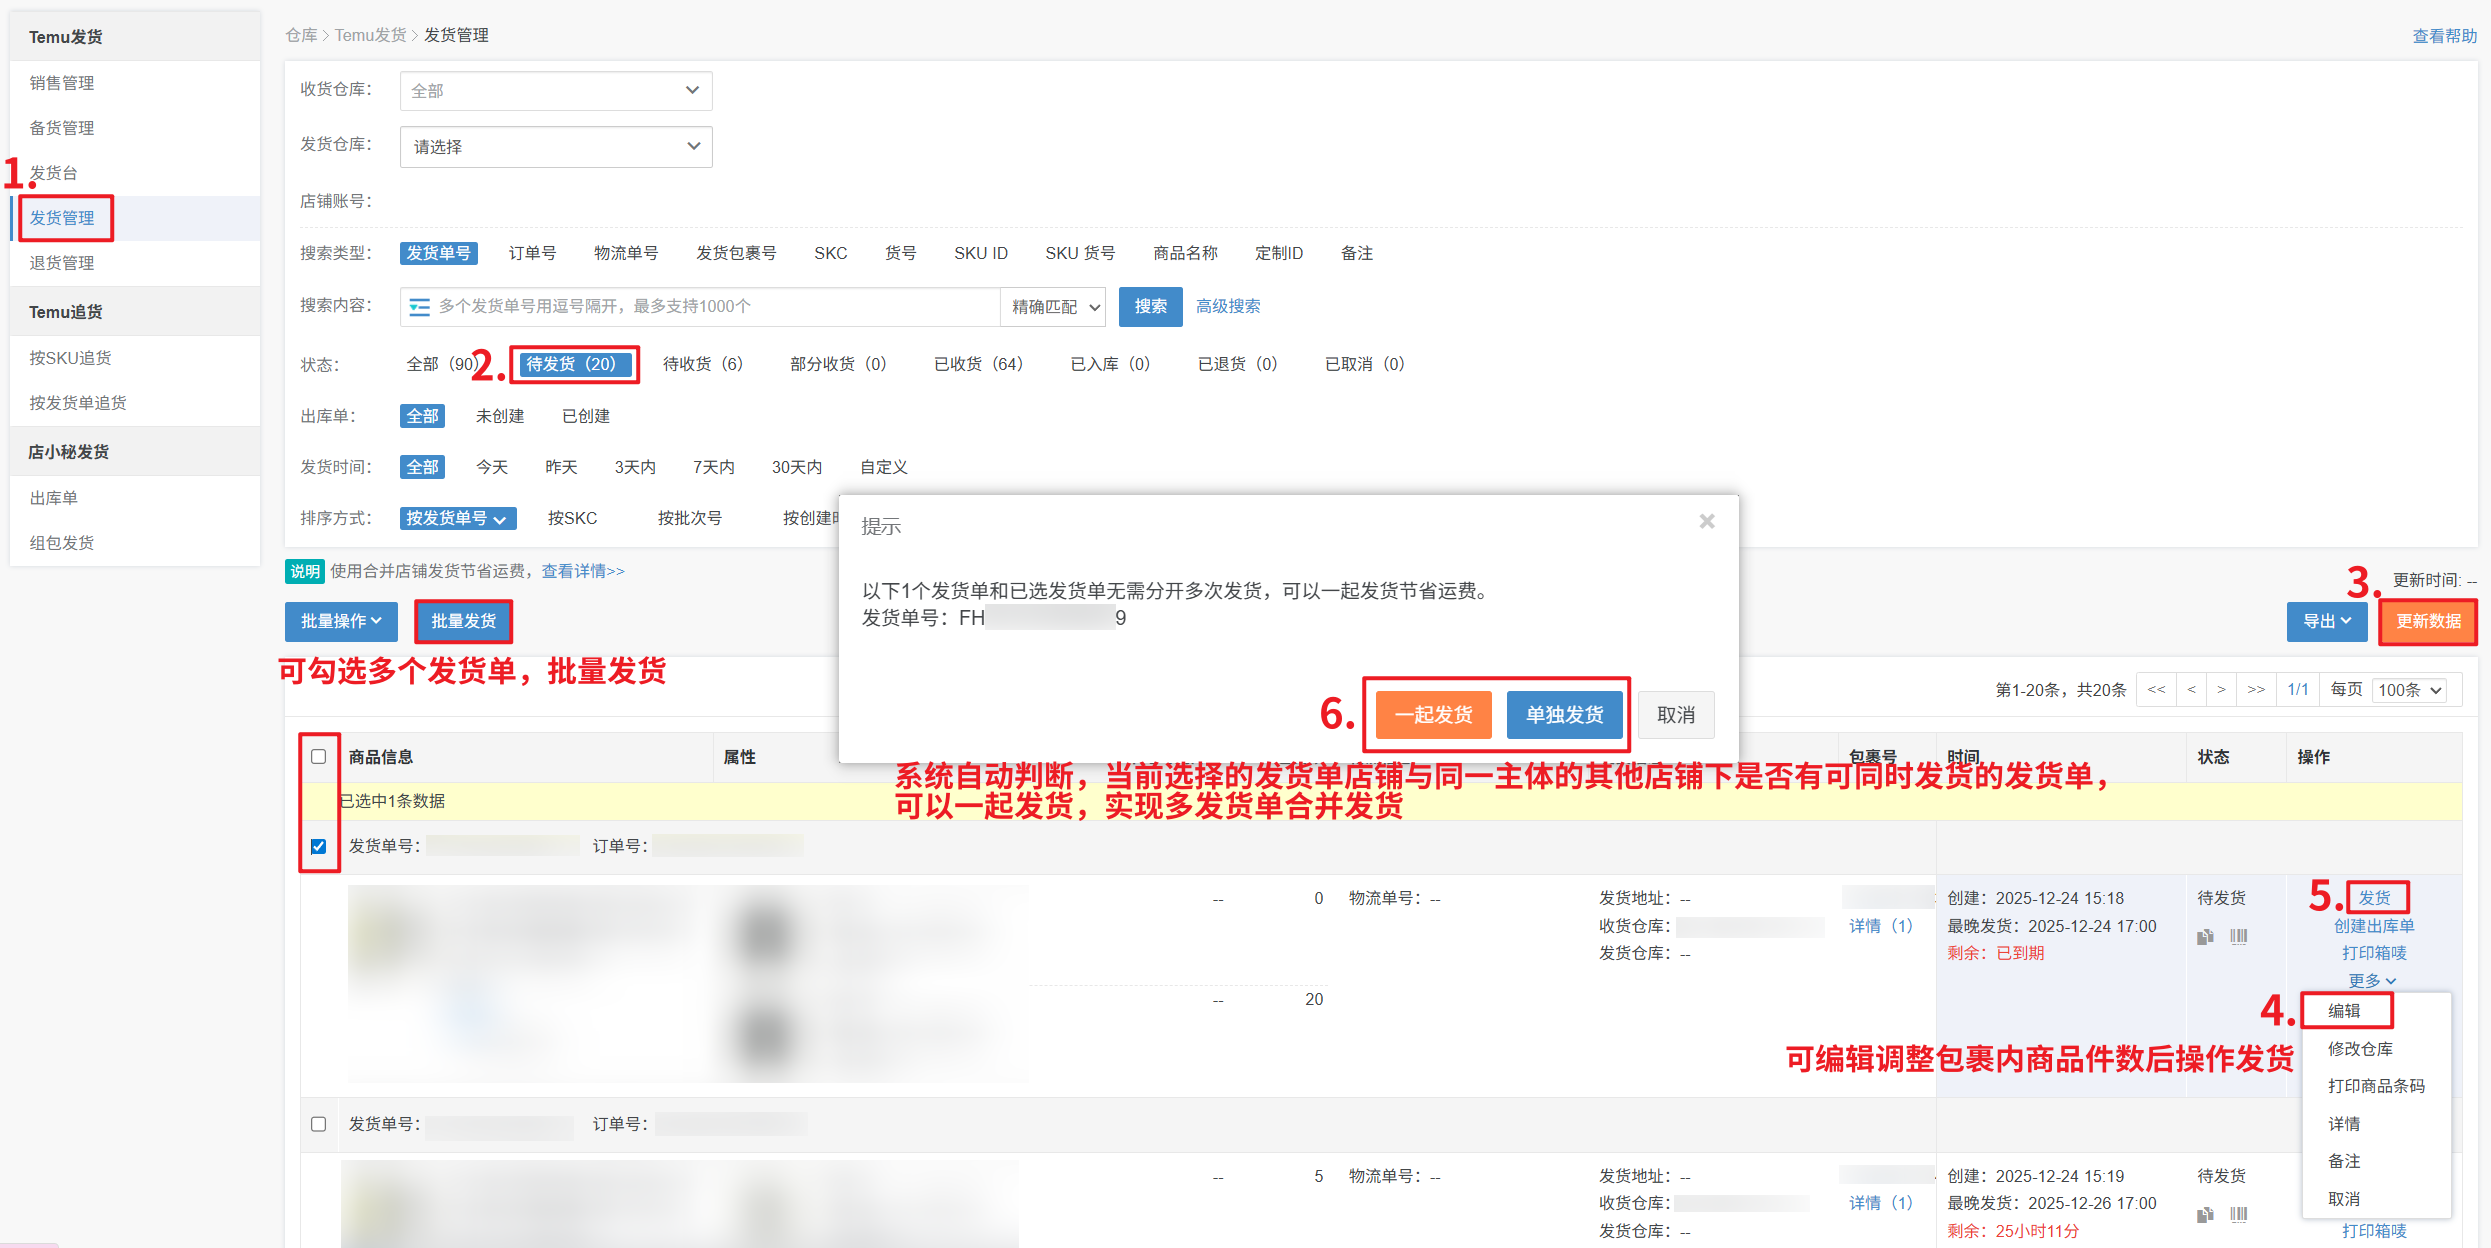Screen dimensions: 2491x1248
Task: Click the list icon in the search content box
Action: coord(419,307)
